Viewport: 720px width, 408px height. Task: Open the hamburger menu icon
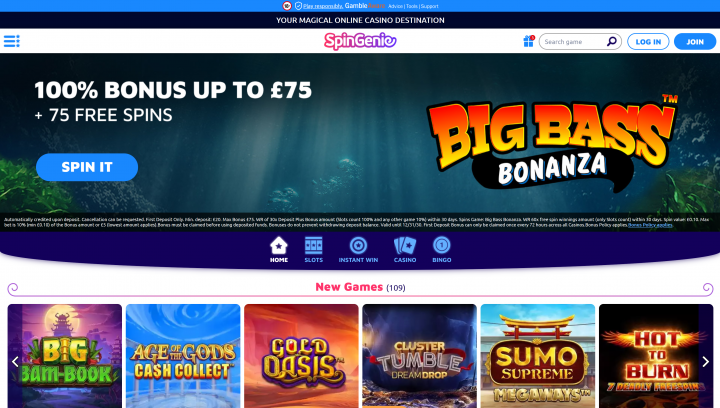11,41
